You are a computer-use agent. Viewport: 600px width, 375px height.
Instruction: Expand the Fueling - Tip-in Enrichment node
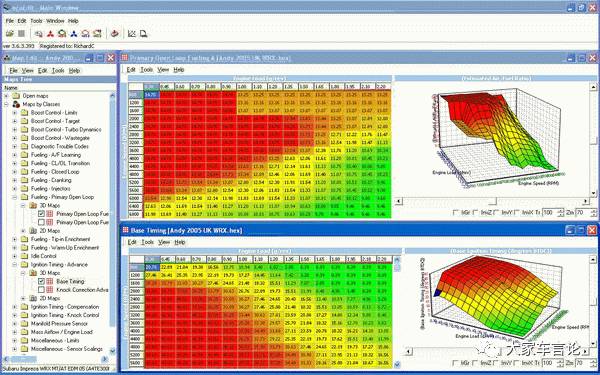click(x=15, y=239)
